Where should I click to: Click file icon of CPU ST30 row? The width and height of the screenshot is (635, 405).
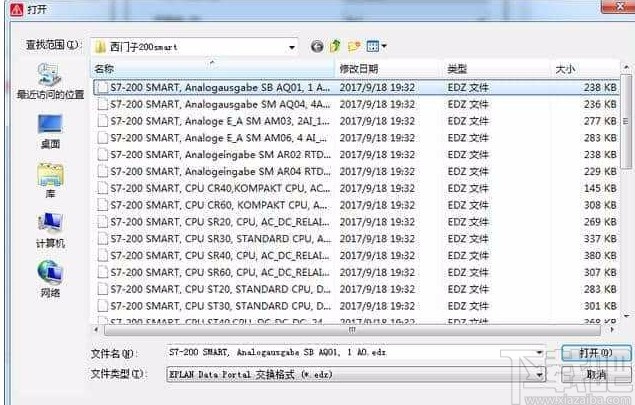click(x=103, y=306)
